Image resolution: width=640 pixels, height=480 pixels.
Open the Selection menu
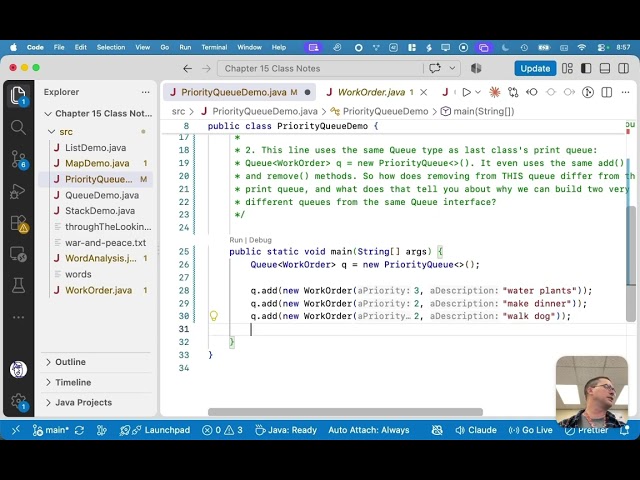[111, 47]
